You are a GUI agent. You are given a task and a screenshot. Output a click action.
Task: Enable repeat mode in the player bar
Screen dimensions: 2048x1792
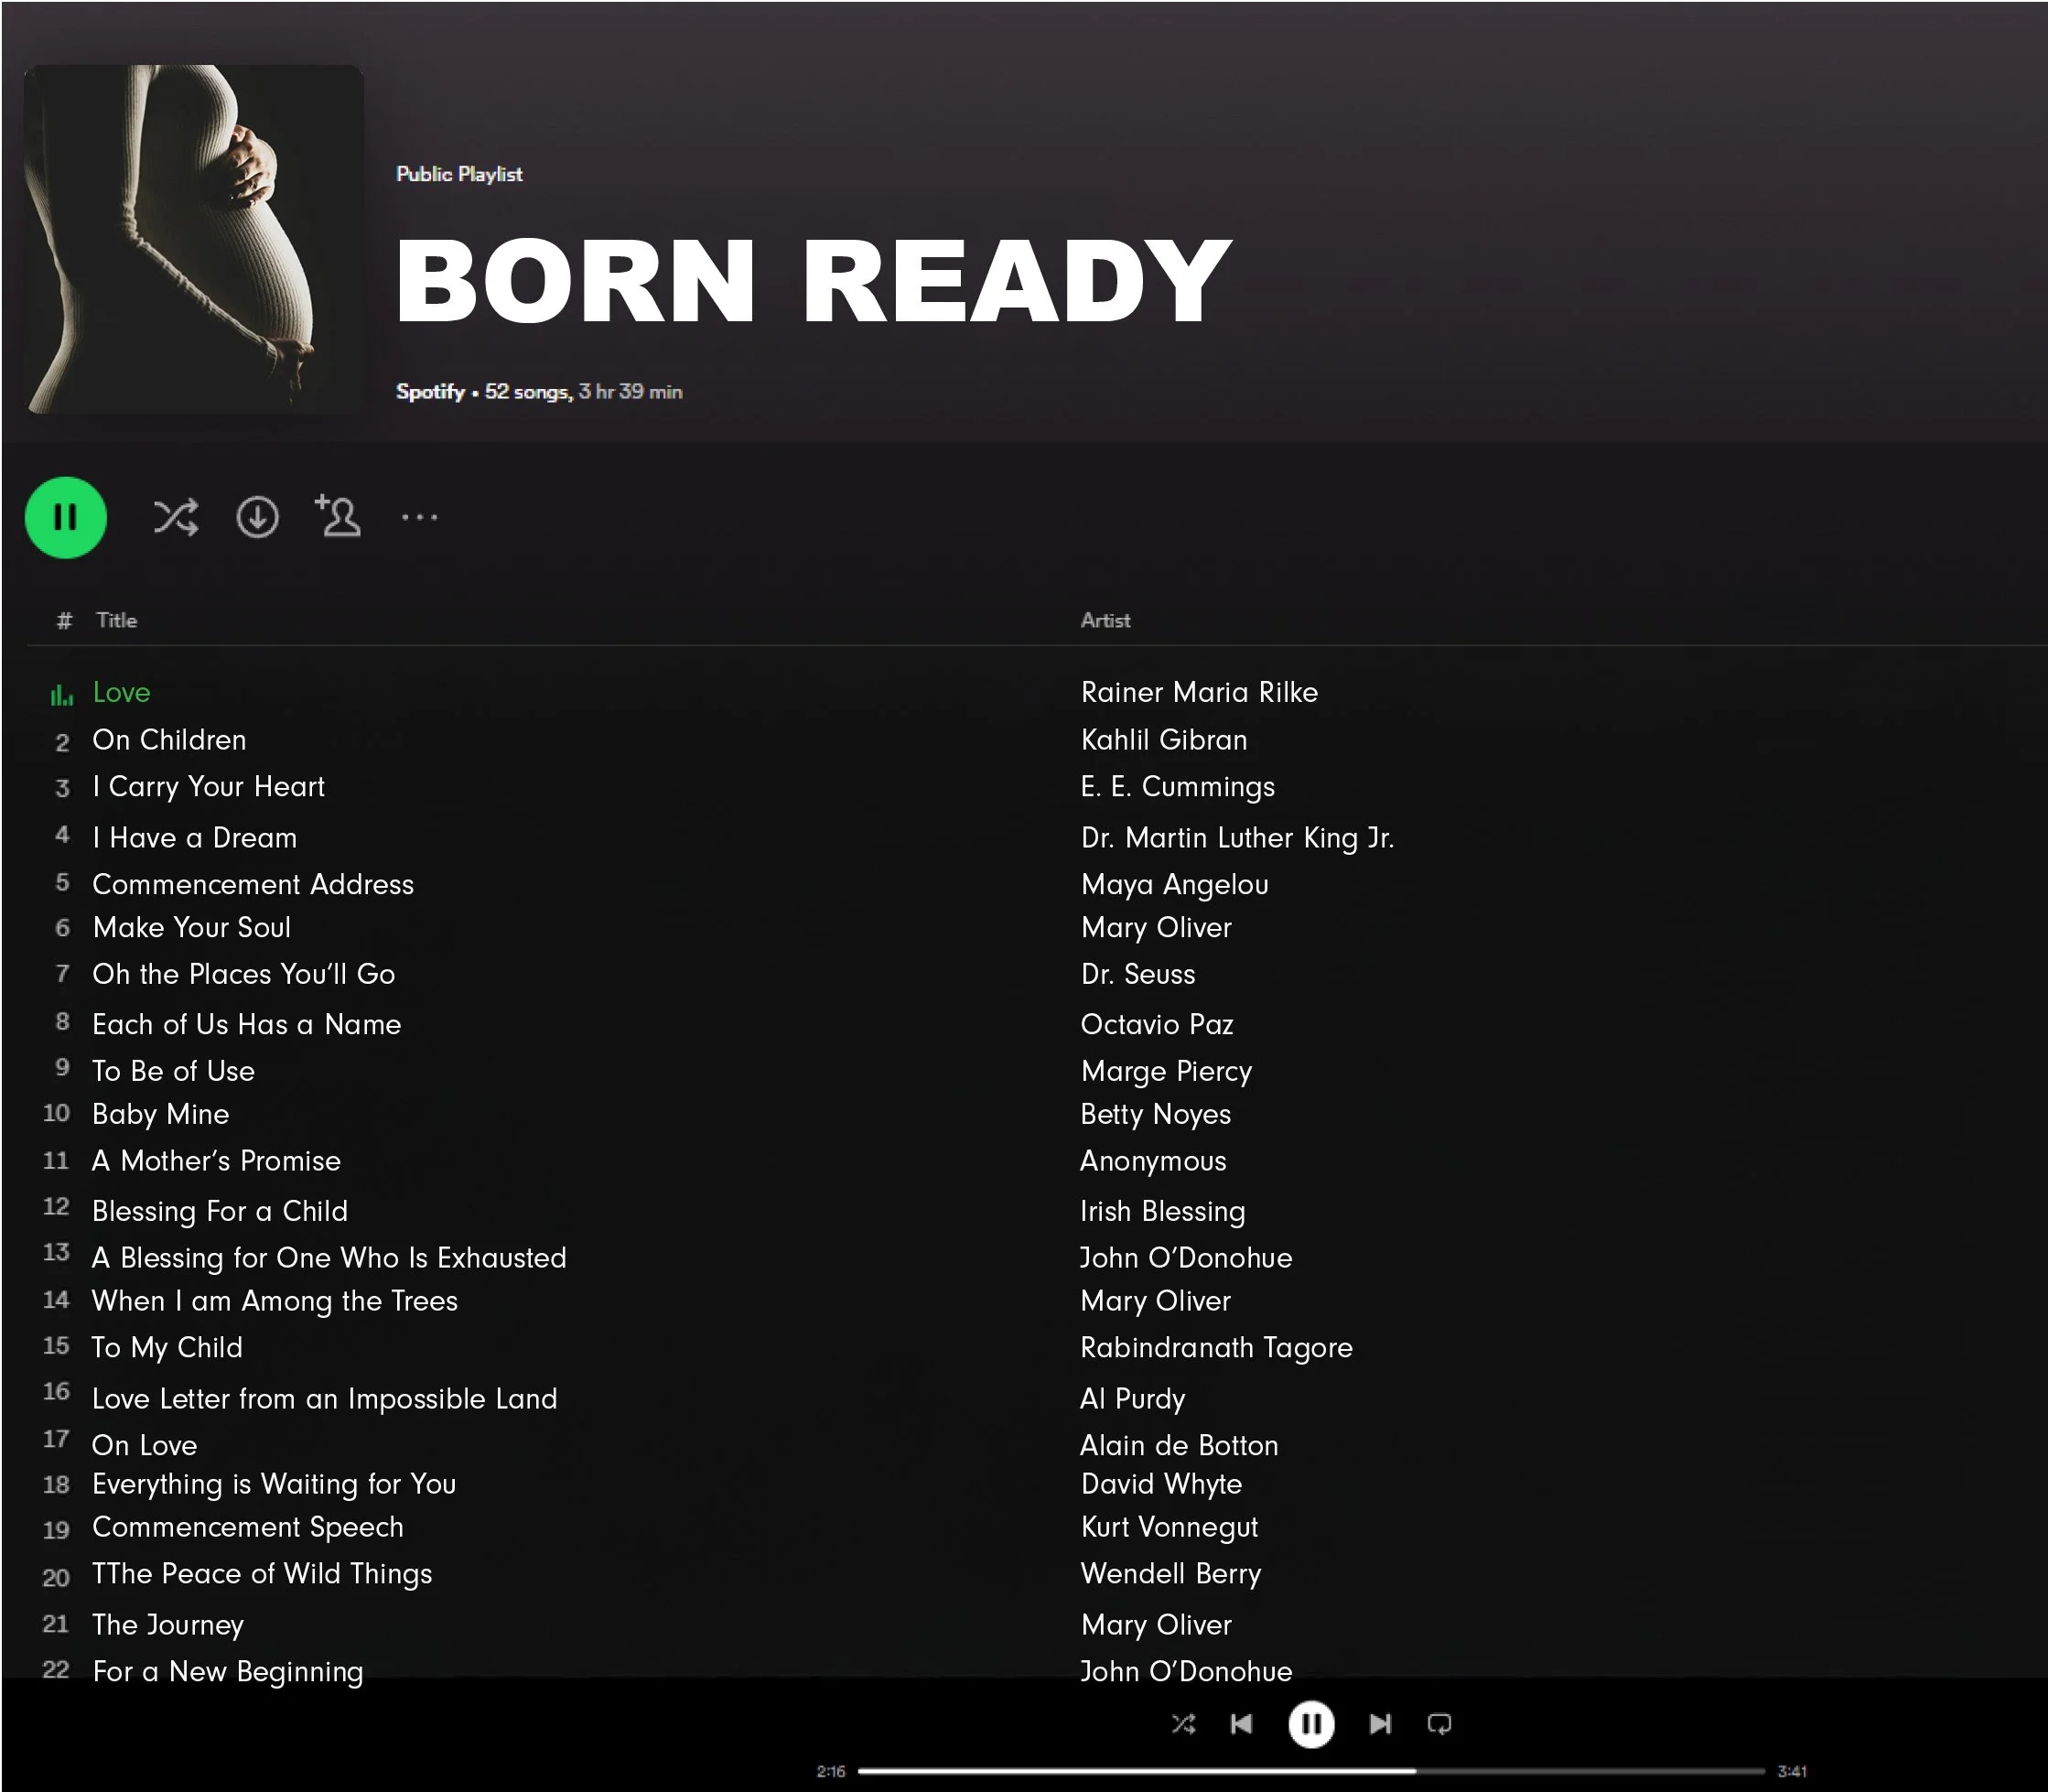click(1441, 1724)
